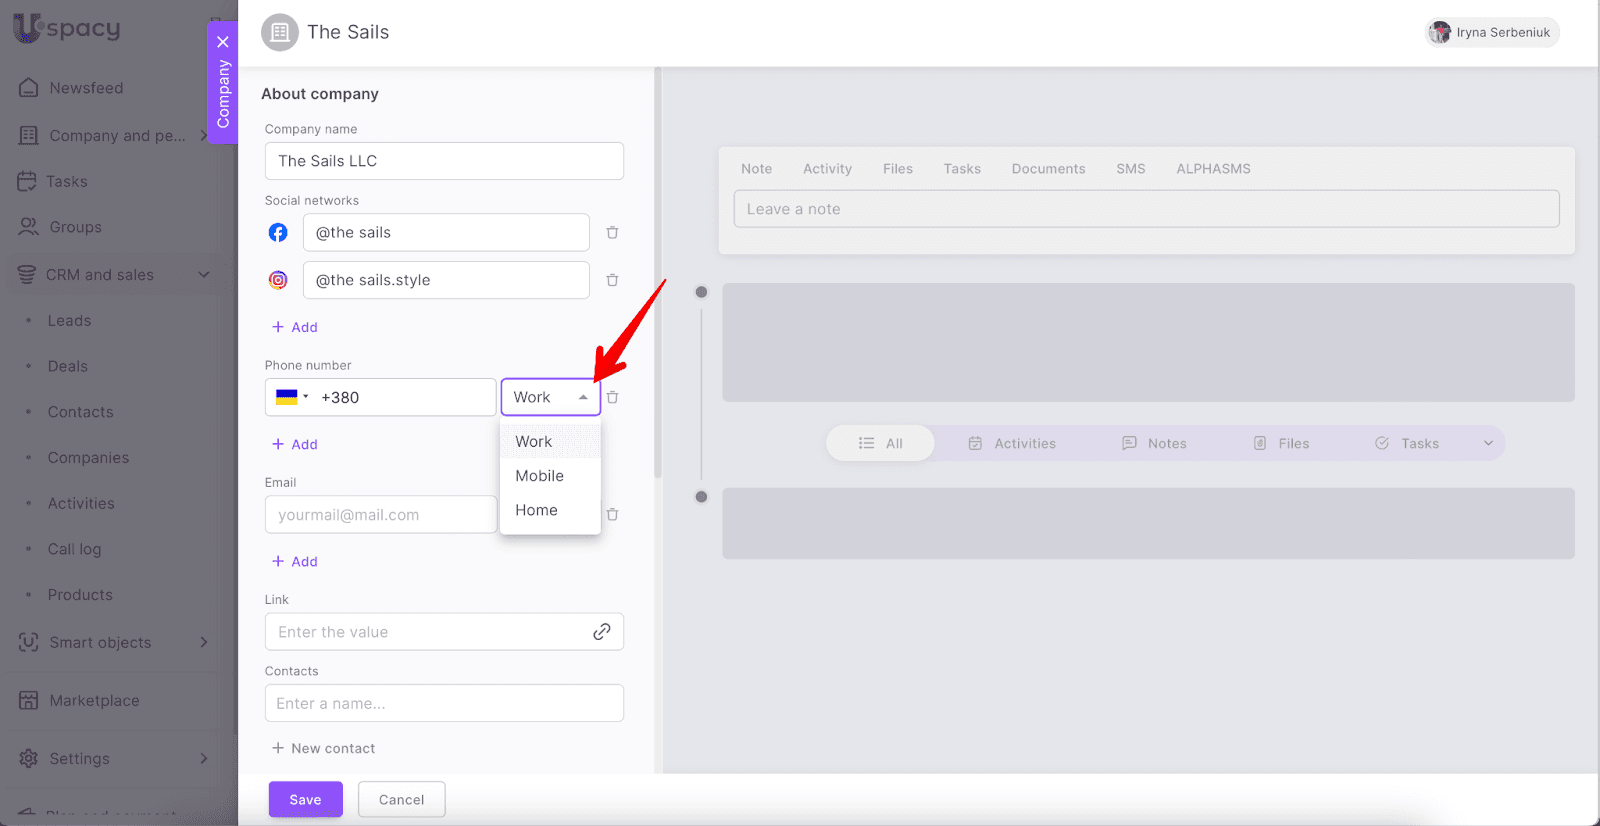Remove the email field with trash icon

coord(612,515)
